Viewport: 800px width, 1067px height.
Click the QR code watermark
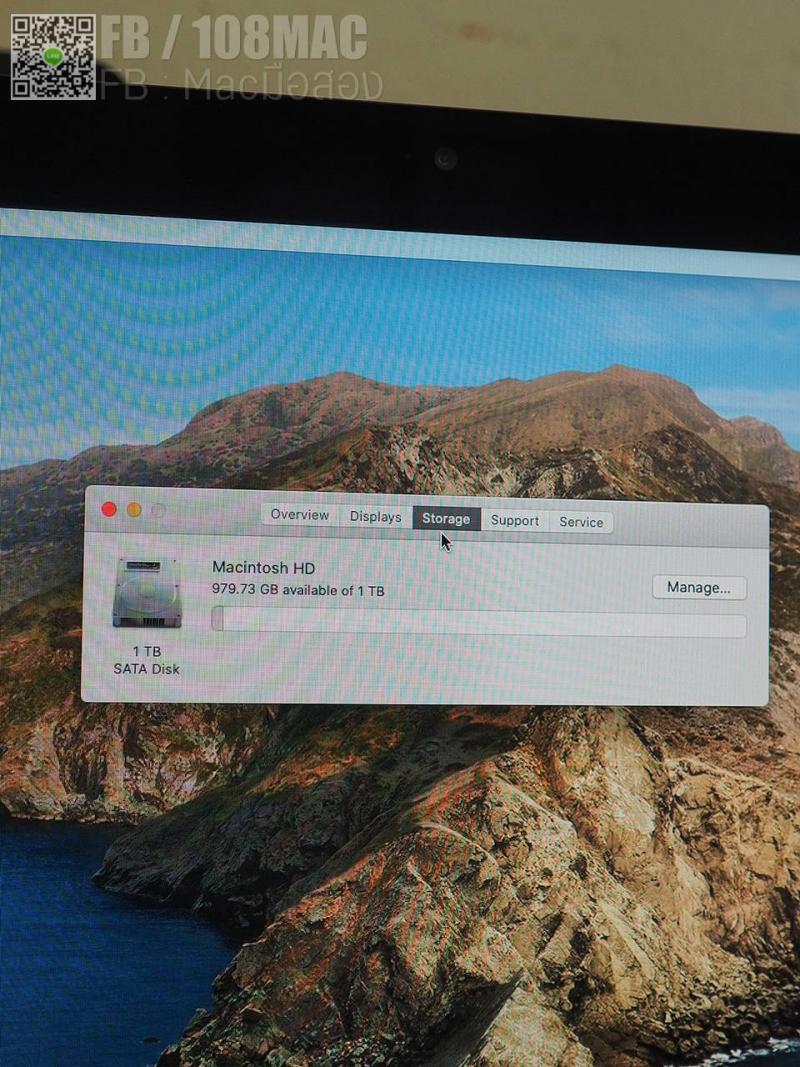click(53, 57)
